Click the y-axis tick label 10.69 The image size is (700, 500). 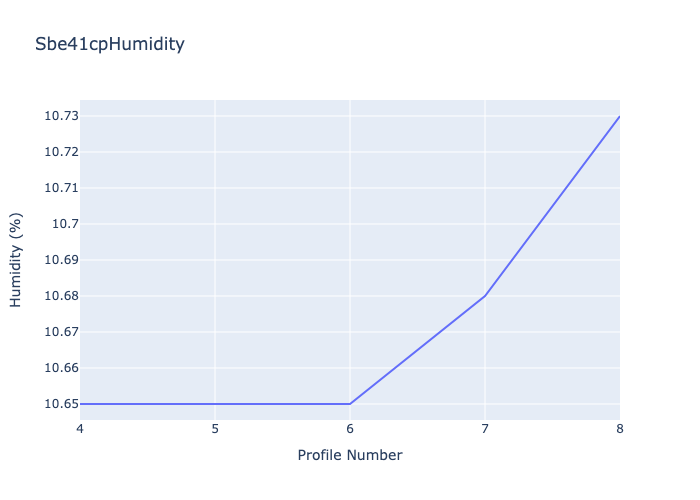point(61,260)
